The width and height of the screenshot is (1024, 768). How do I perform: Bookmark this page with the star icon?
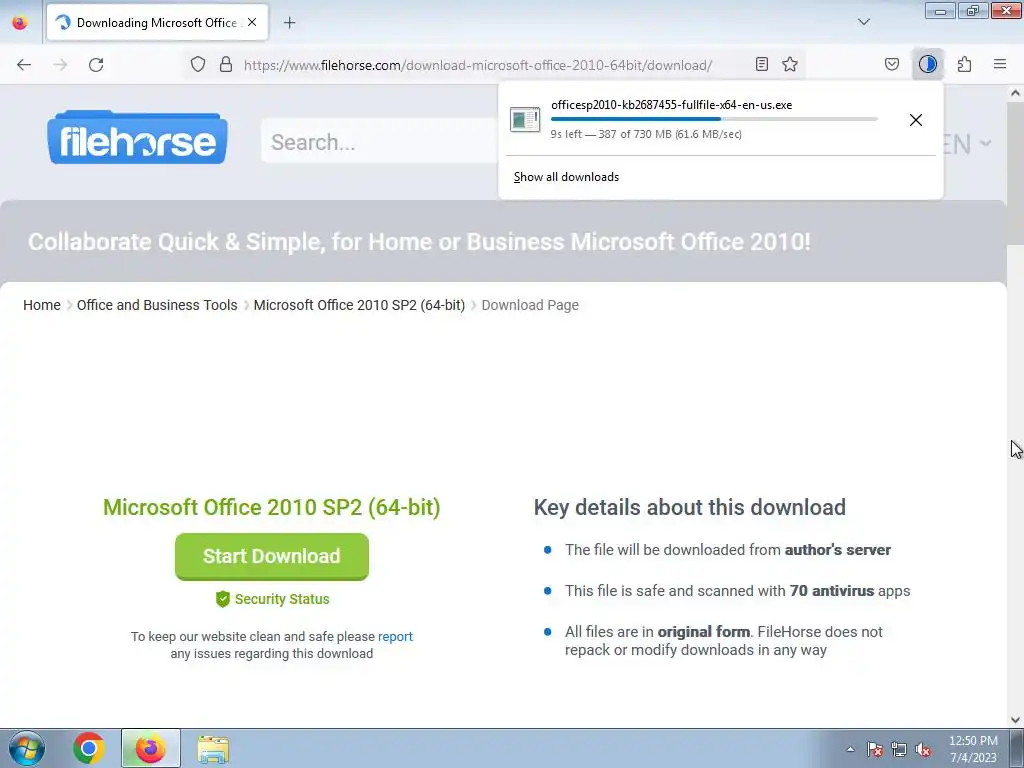pos(790,64)
